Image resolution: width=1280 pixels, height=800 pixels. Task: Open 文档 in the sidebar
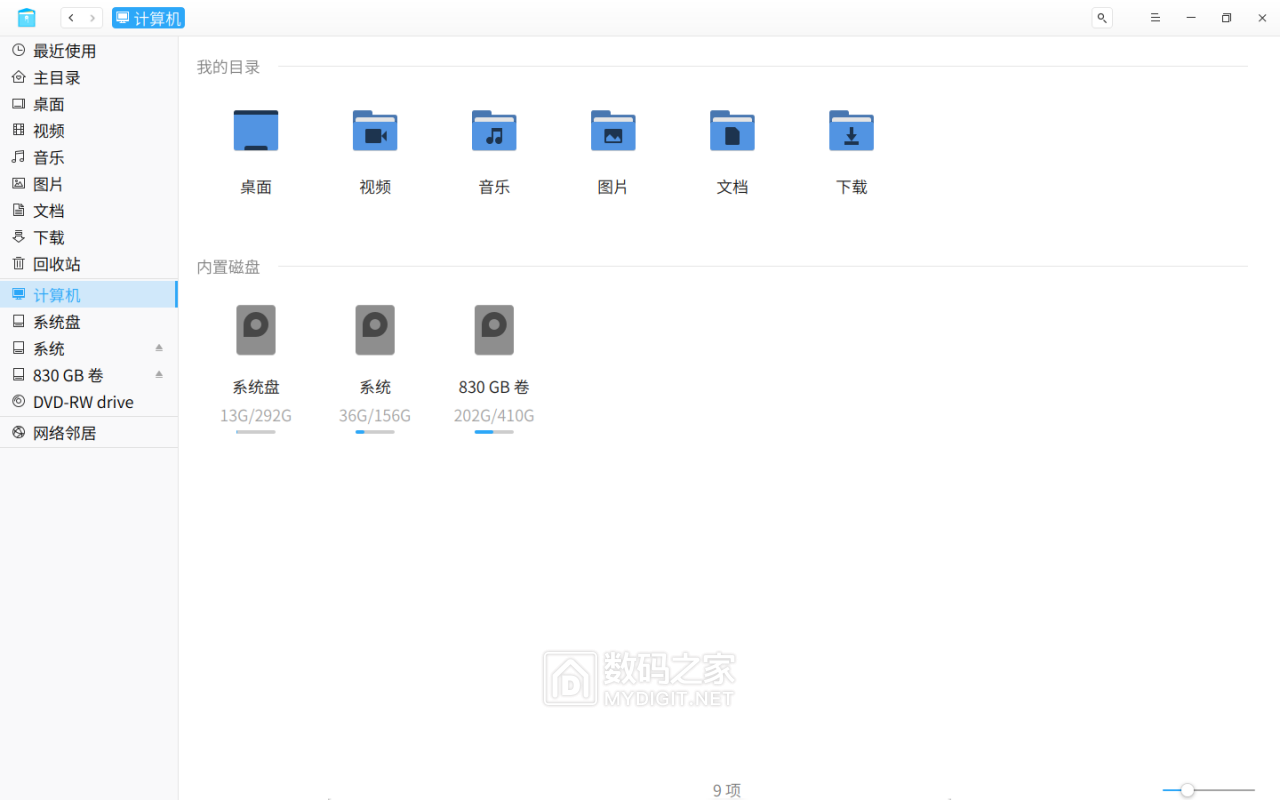click(89, 211)
